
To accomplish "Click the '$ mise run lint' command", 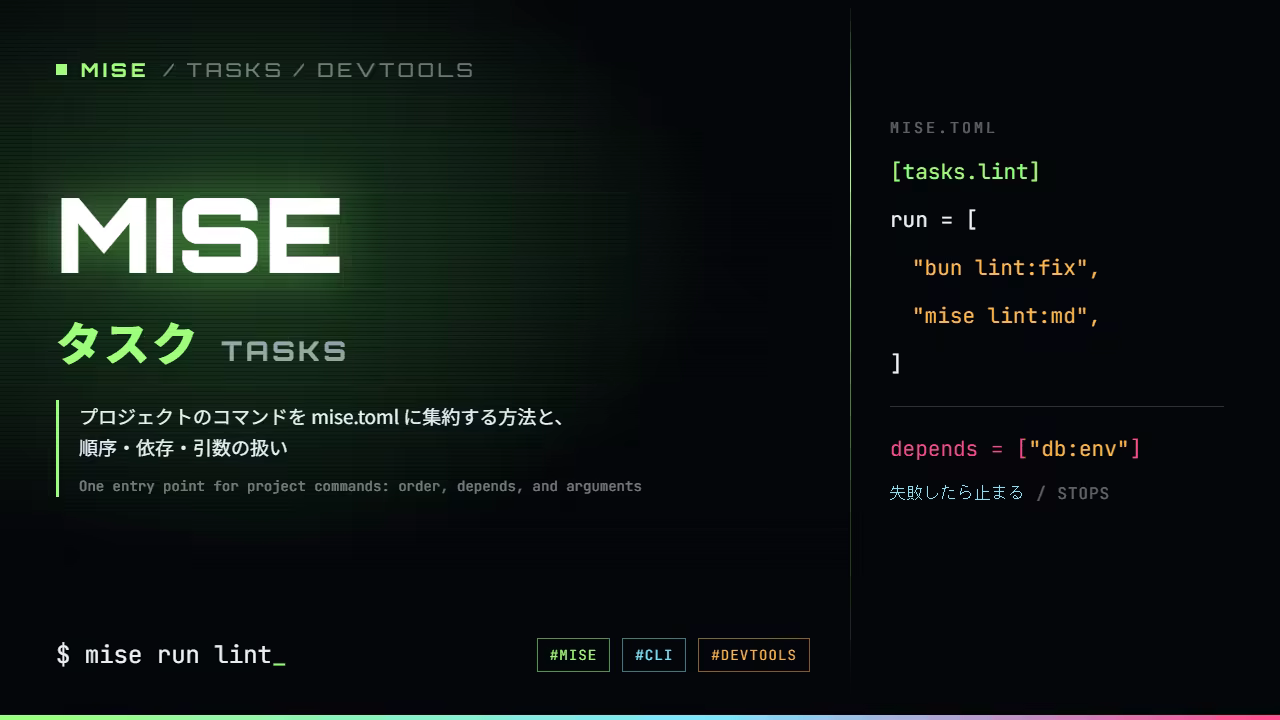I will coord(171,655).
